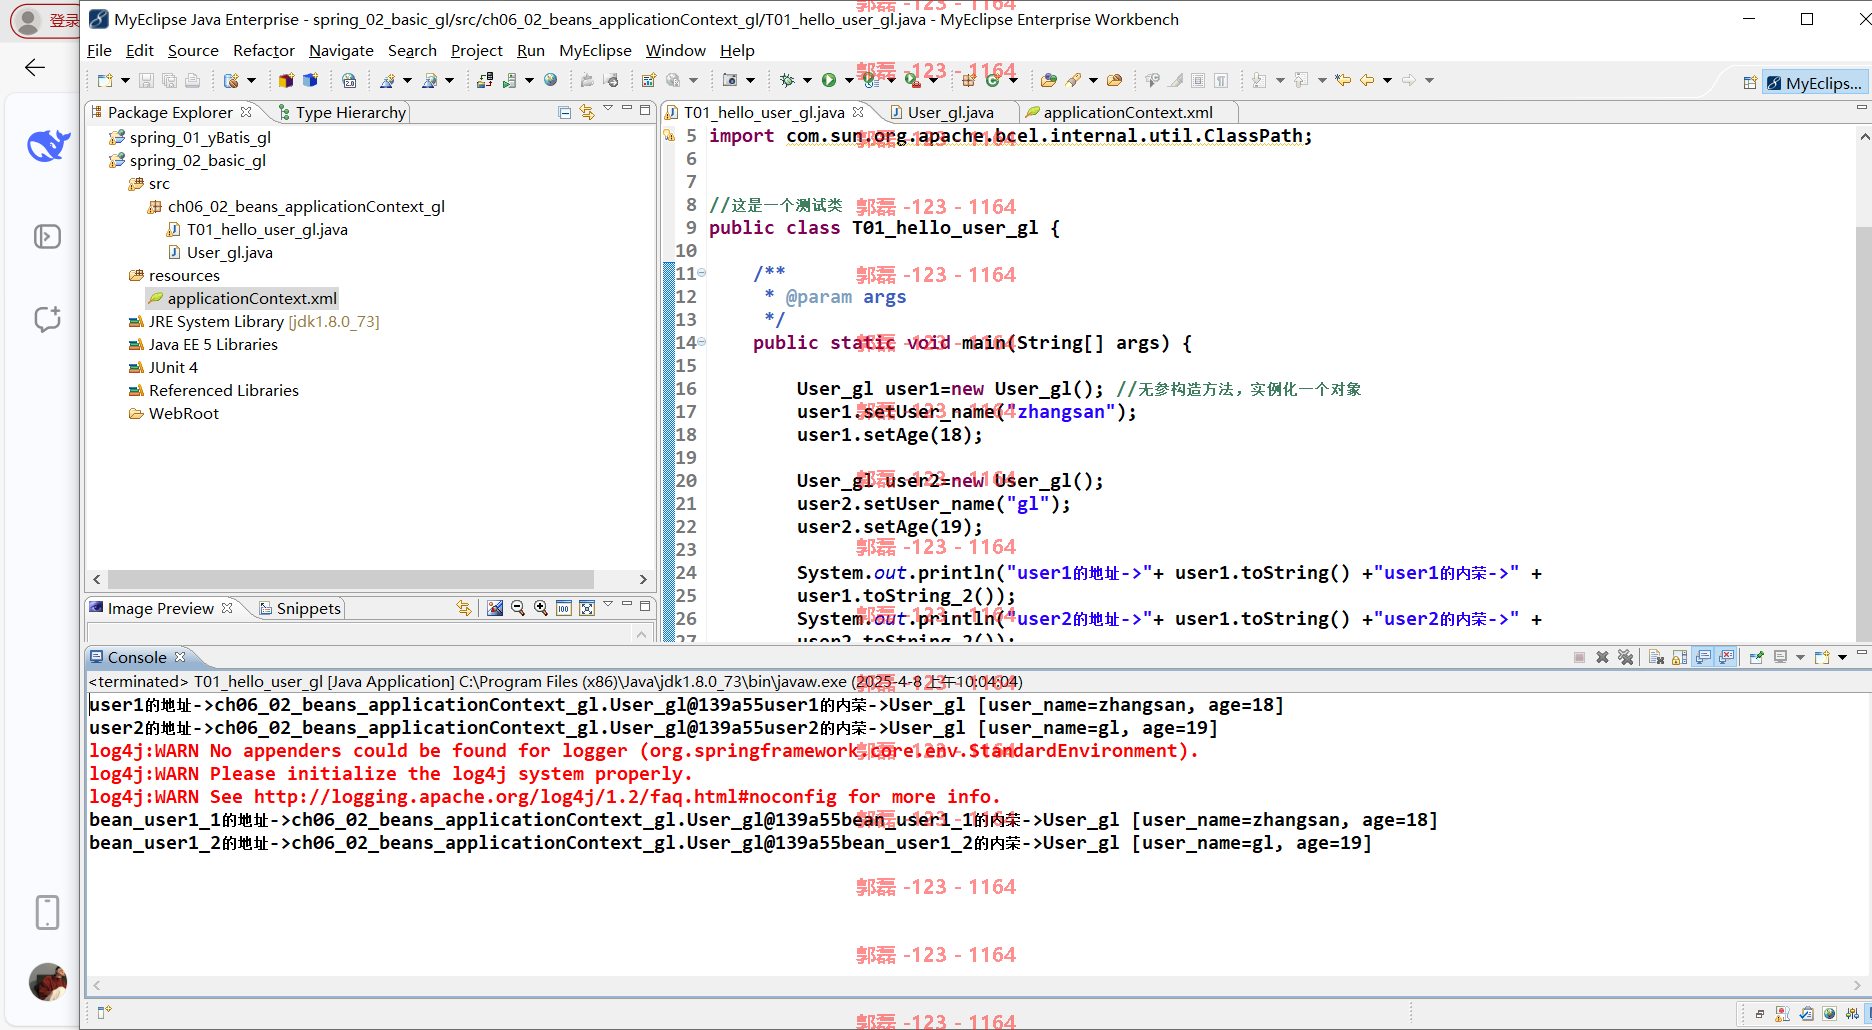Viewport: 1872px width, 1030px height.
Task: Collapse the method fold at line 14
Action: (x=701, y=342)
